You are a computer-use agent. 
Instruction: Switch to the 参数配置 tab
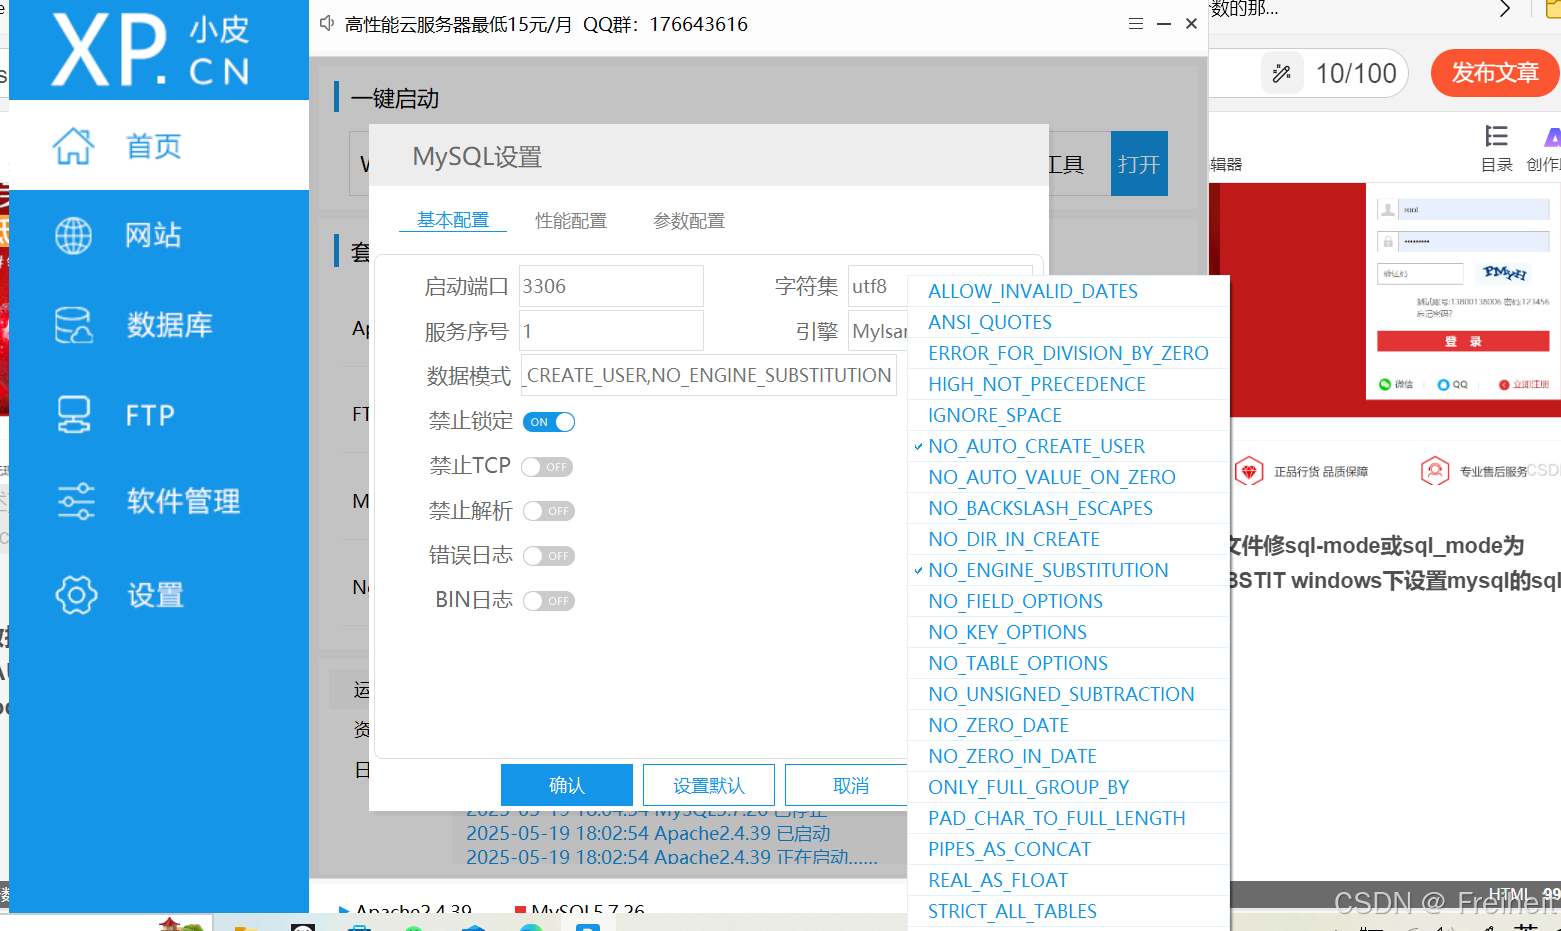[689, 221]
